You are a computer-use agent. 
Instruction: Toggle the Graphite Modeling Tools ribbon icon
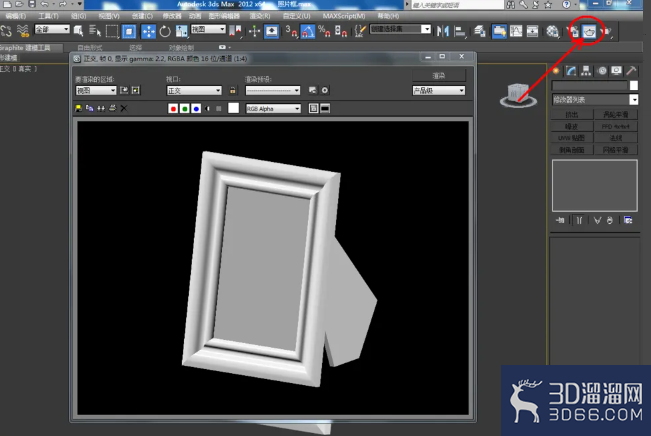[499, 31]
